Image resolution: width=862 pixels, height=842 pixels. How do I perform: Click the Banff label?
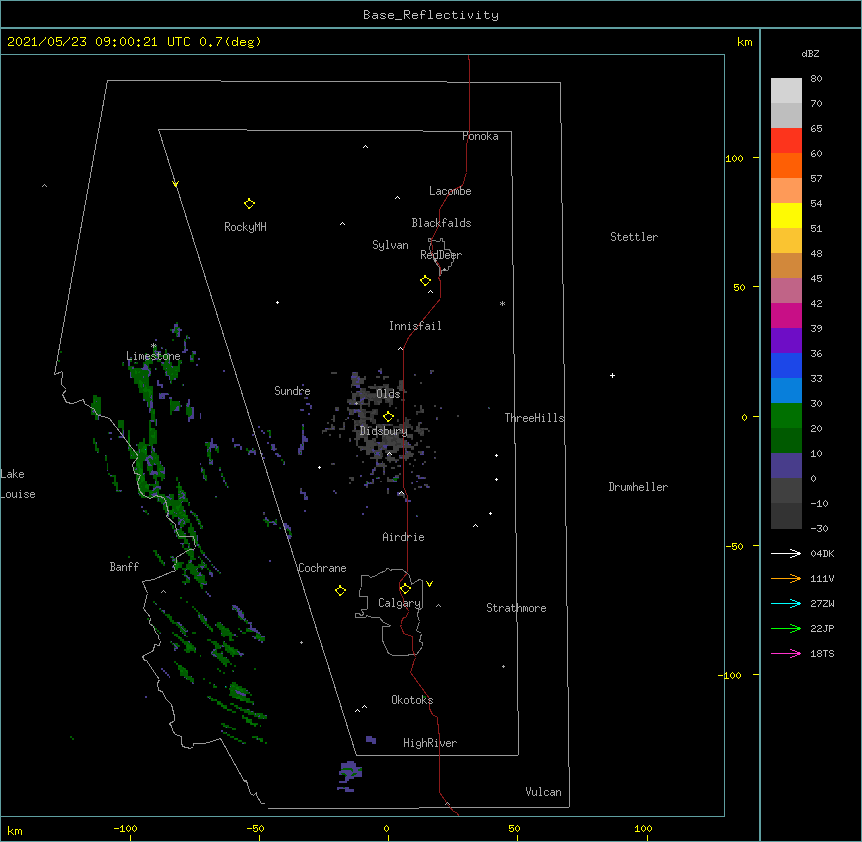coord(124,567)
